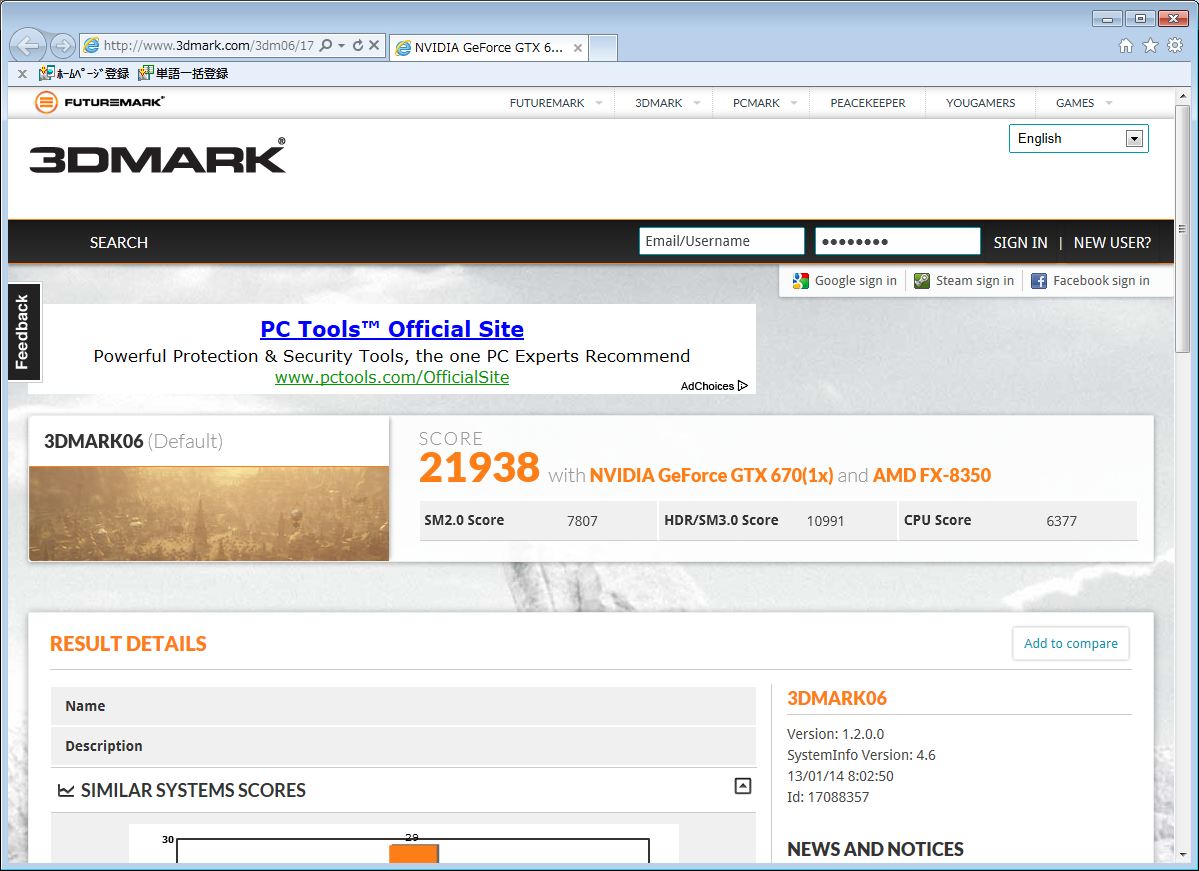Click the page vertical scrollbar thumb

pyautogui.click(x=1182, y=229)
